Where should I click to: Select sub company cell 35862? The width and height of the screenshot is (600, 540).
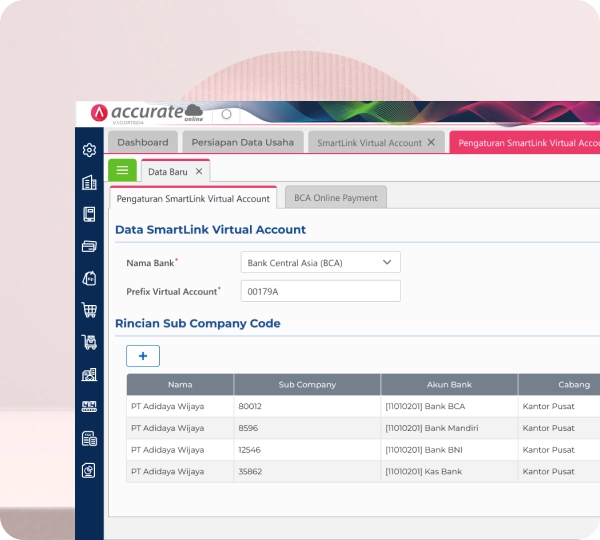(x=307, y=471)
